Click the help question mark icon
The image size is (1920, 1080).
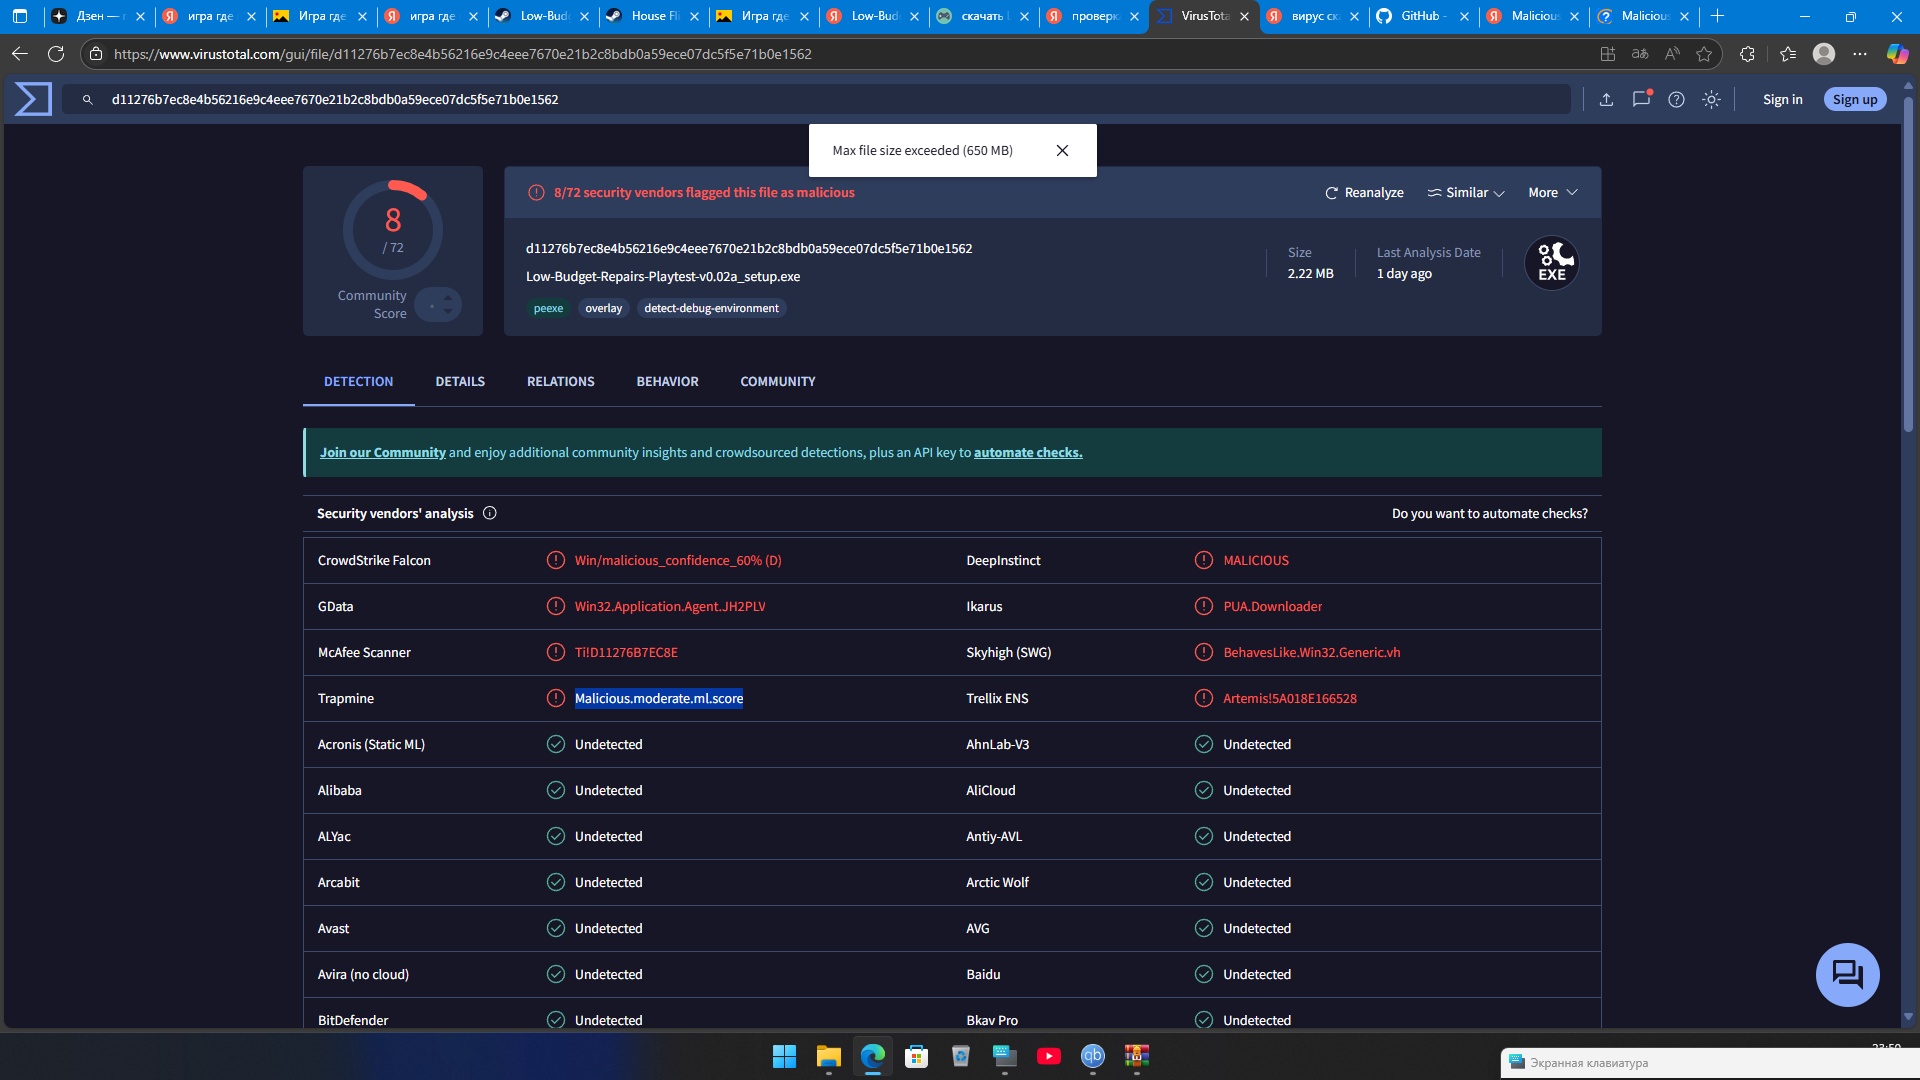coord(1677,99)
